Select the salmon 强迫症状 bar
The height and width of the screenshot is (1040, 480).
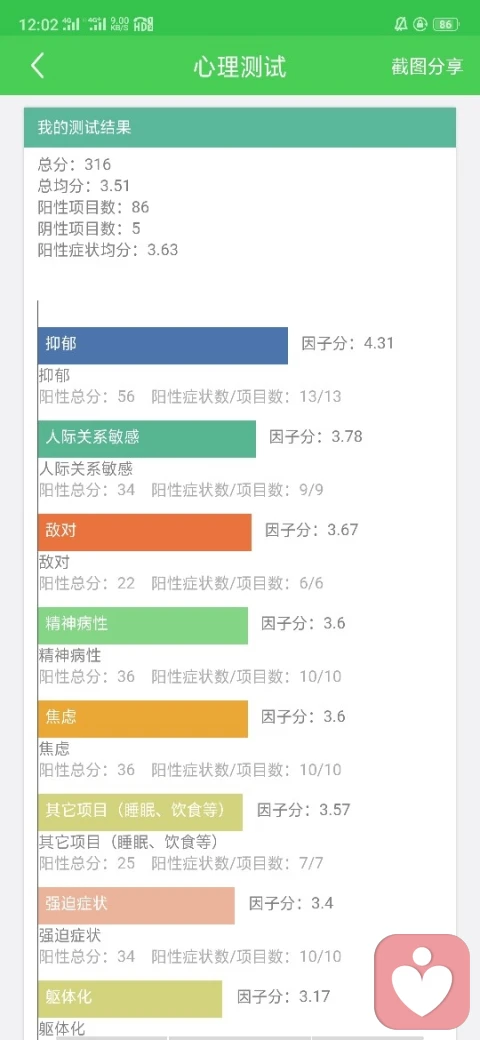[136, 905]
